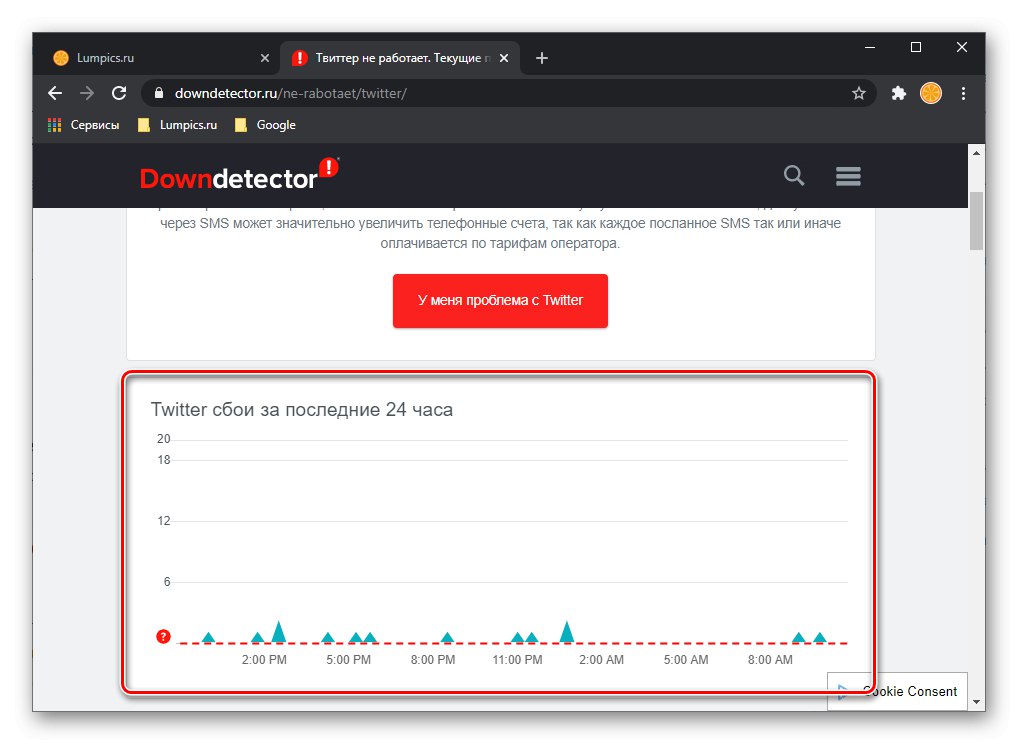Image resolution: width=1018 pixels, height=744 pixels.
Task: Click the red question mark baseline icon
Action: coord(164,636)
